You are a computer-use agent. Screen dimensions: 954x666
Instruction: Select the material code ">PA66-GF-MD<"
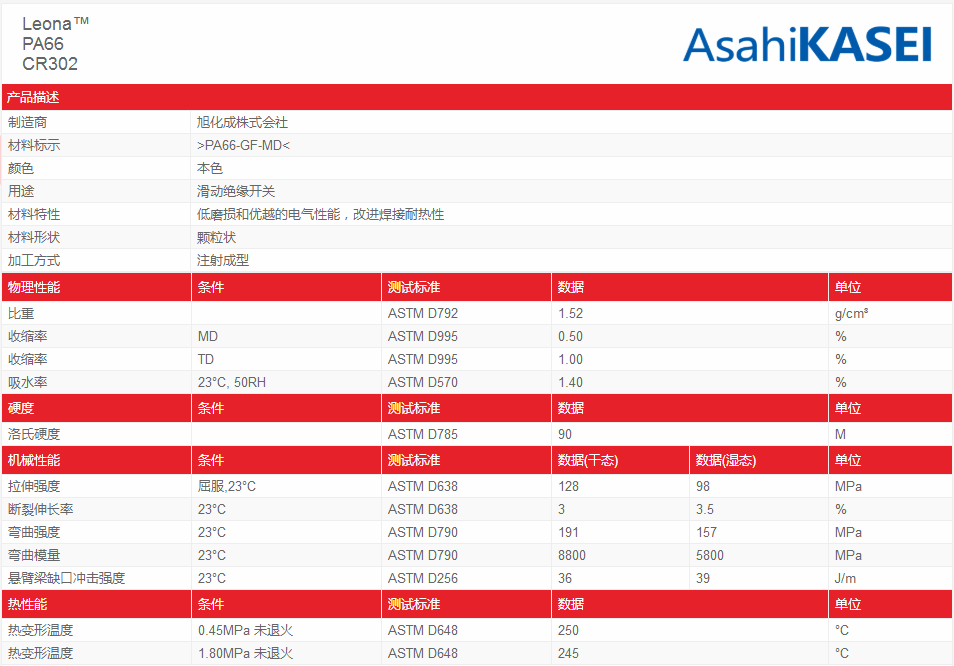[x=243, y=145]
